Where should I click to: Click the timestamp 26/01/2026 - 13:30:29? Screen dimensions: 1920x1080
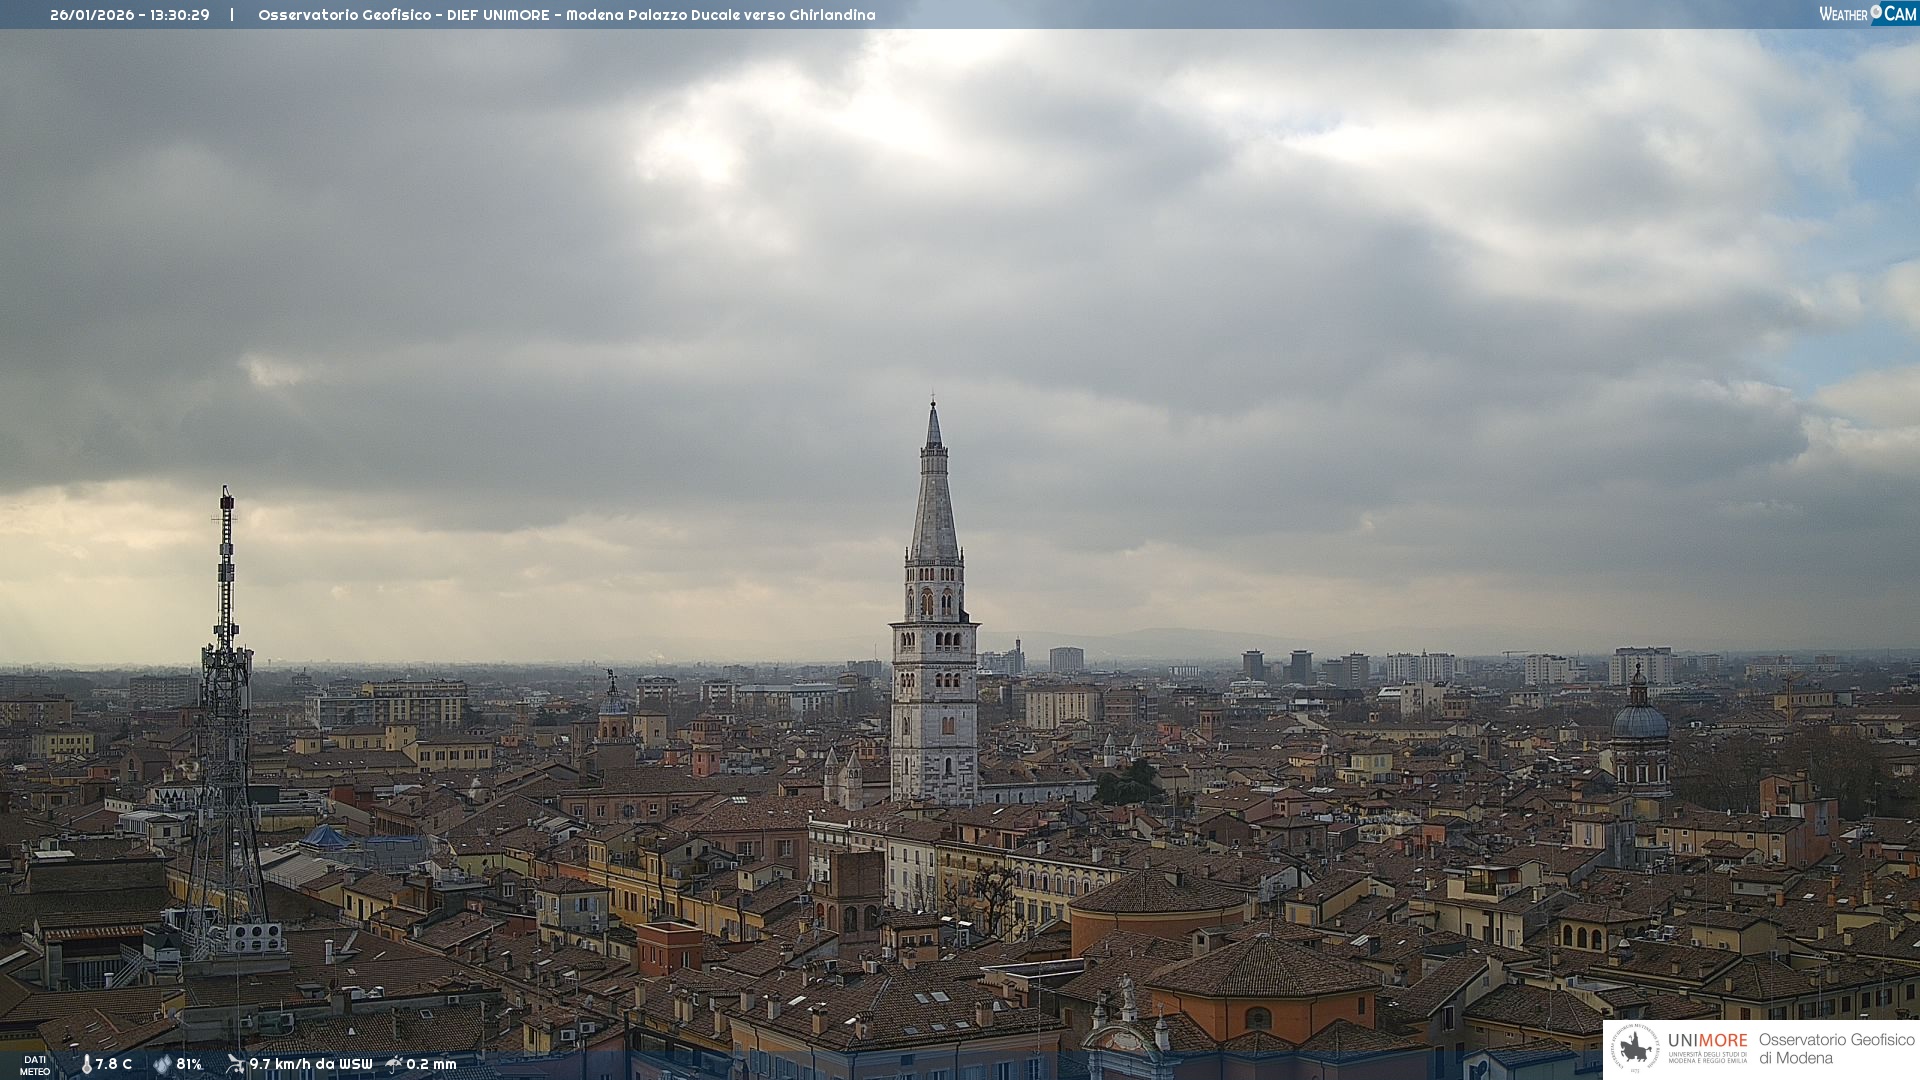click(130, 15)
